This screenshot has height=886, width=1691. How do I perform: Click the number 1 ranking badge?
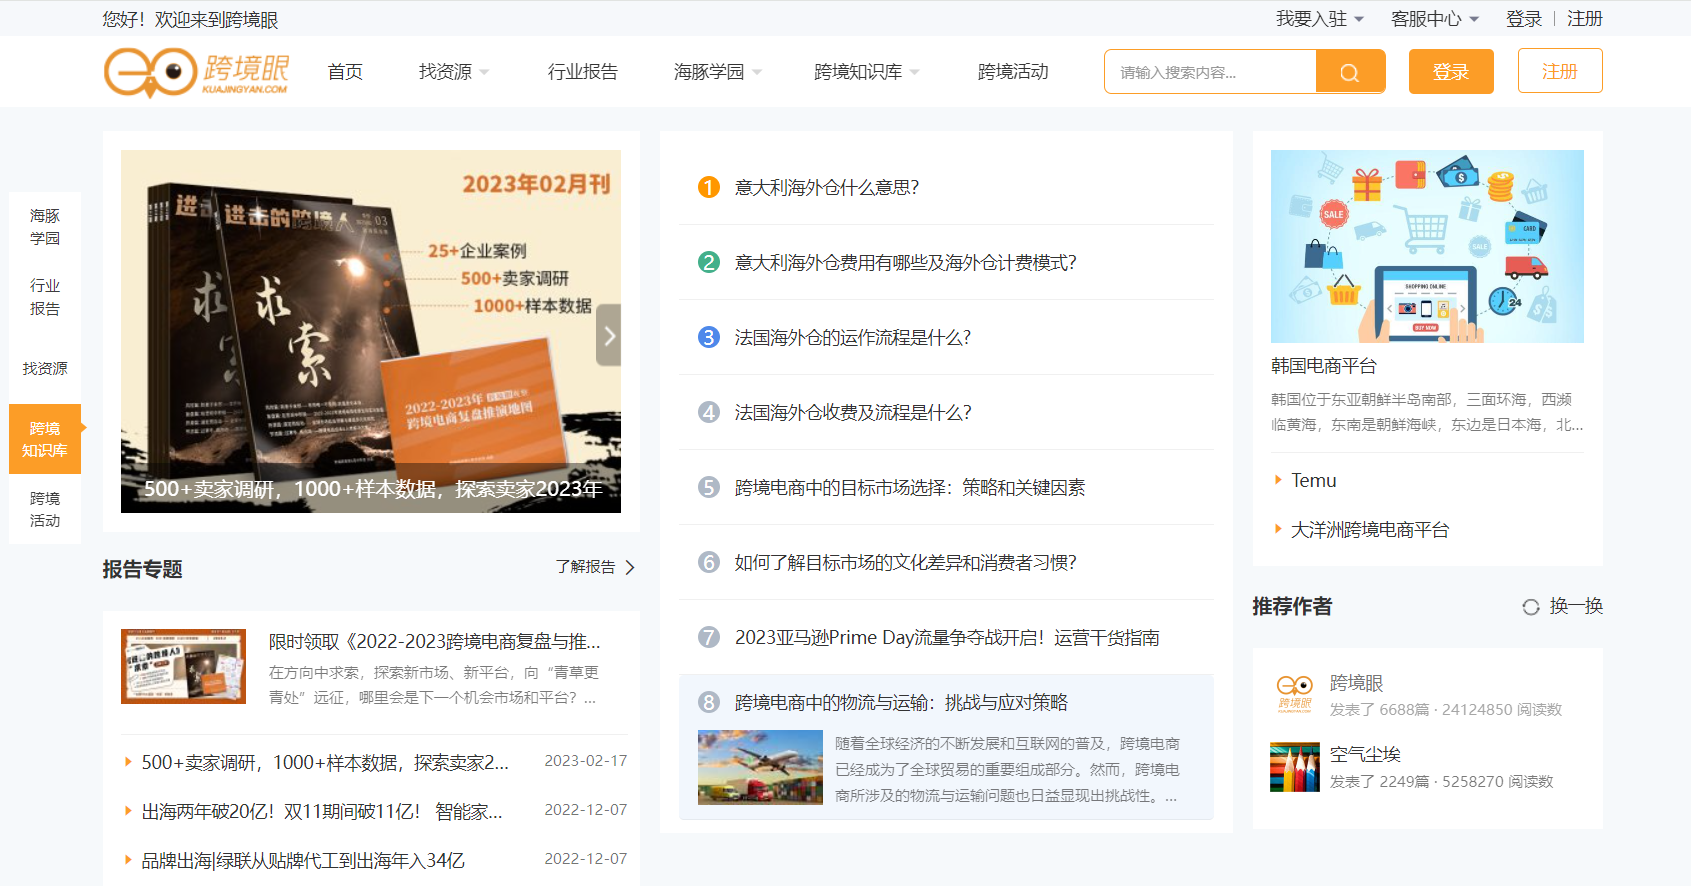709,187
